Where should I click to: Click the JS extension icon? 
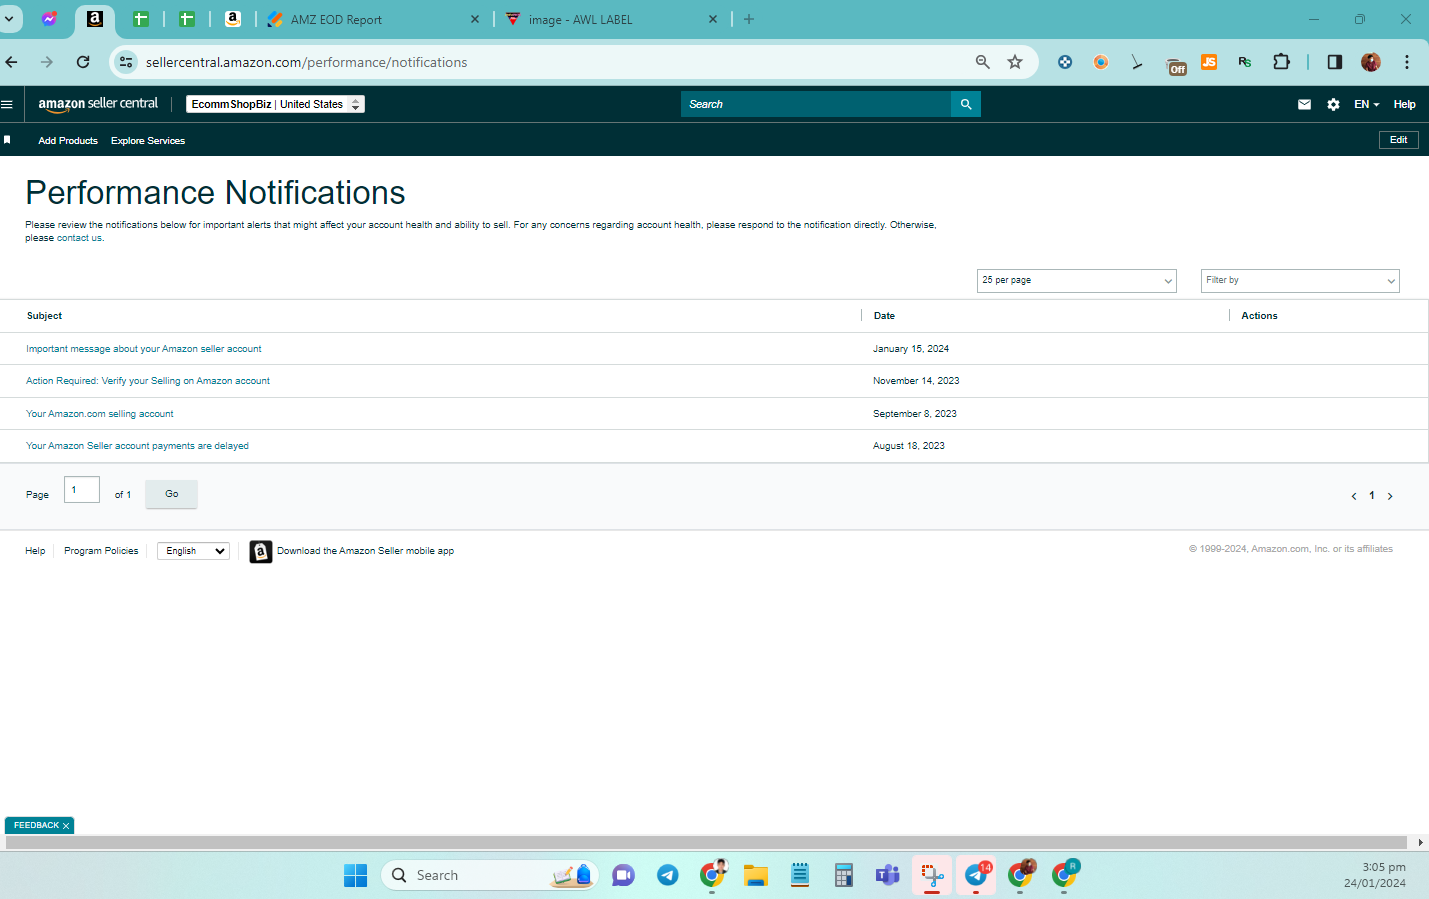pos(1209,62)
